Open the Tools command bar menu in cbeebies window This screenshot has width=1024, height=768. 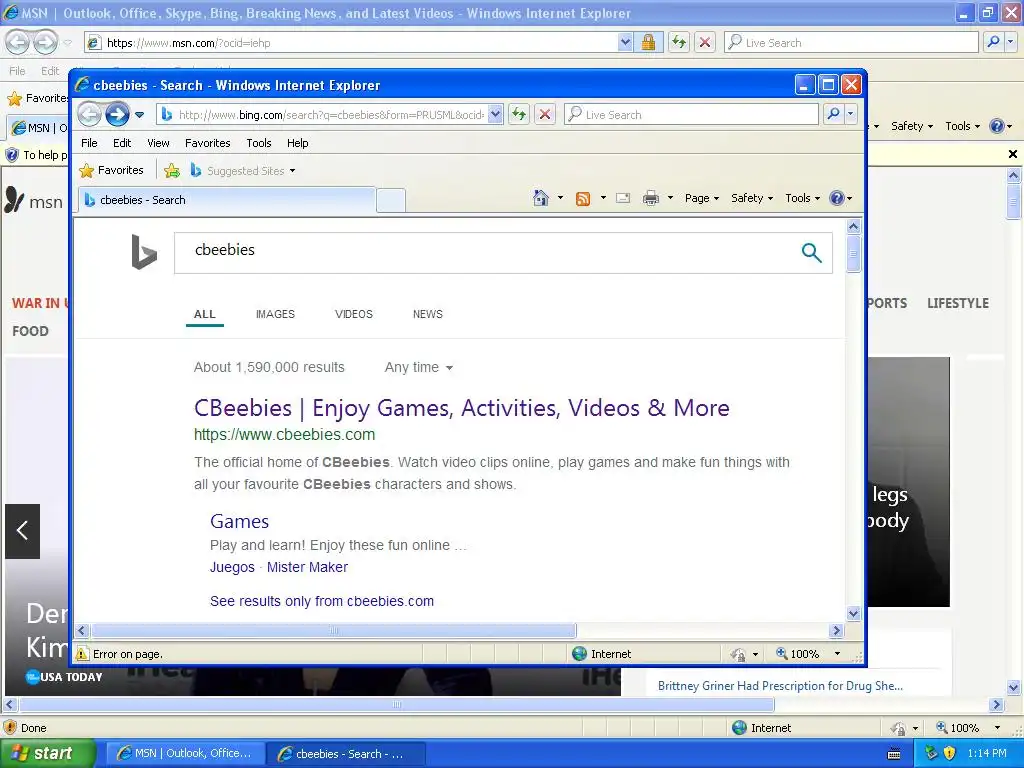(x=802, y=198)
